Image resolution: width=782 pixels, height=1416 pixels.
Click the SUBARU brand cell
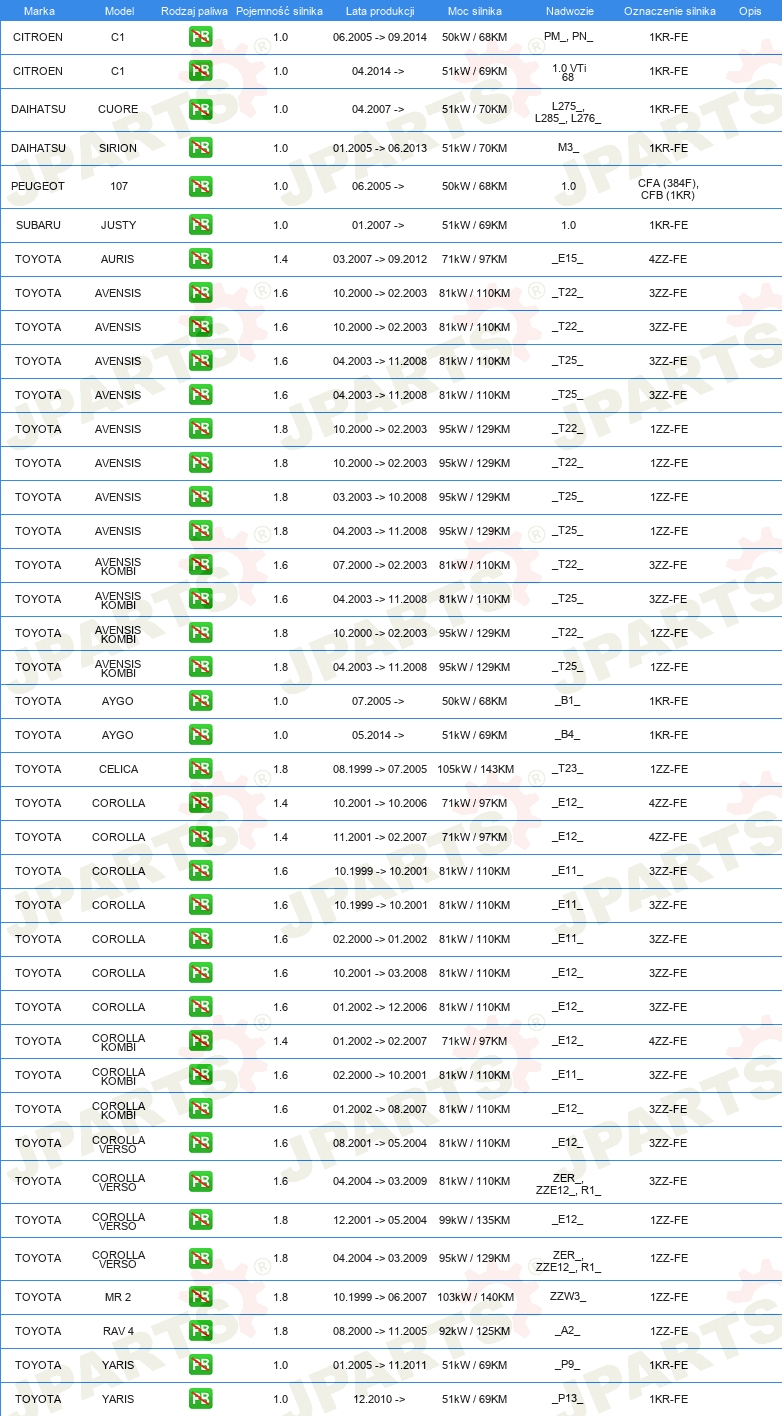coord(38,225)
